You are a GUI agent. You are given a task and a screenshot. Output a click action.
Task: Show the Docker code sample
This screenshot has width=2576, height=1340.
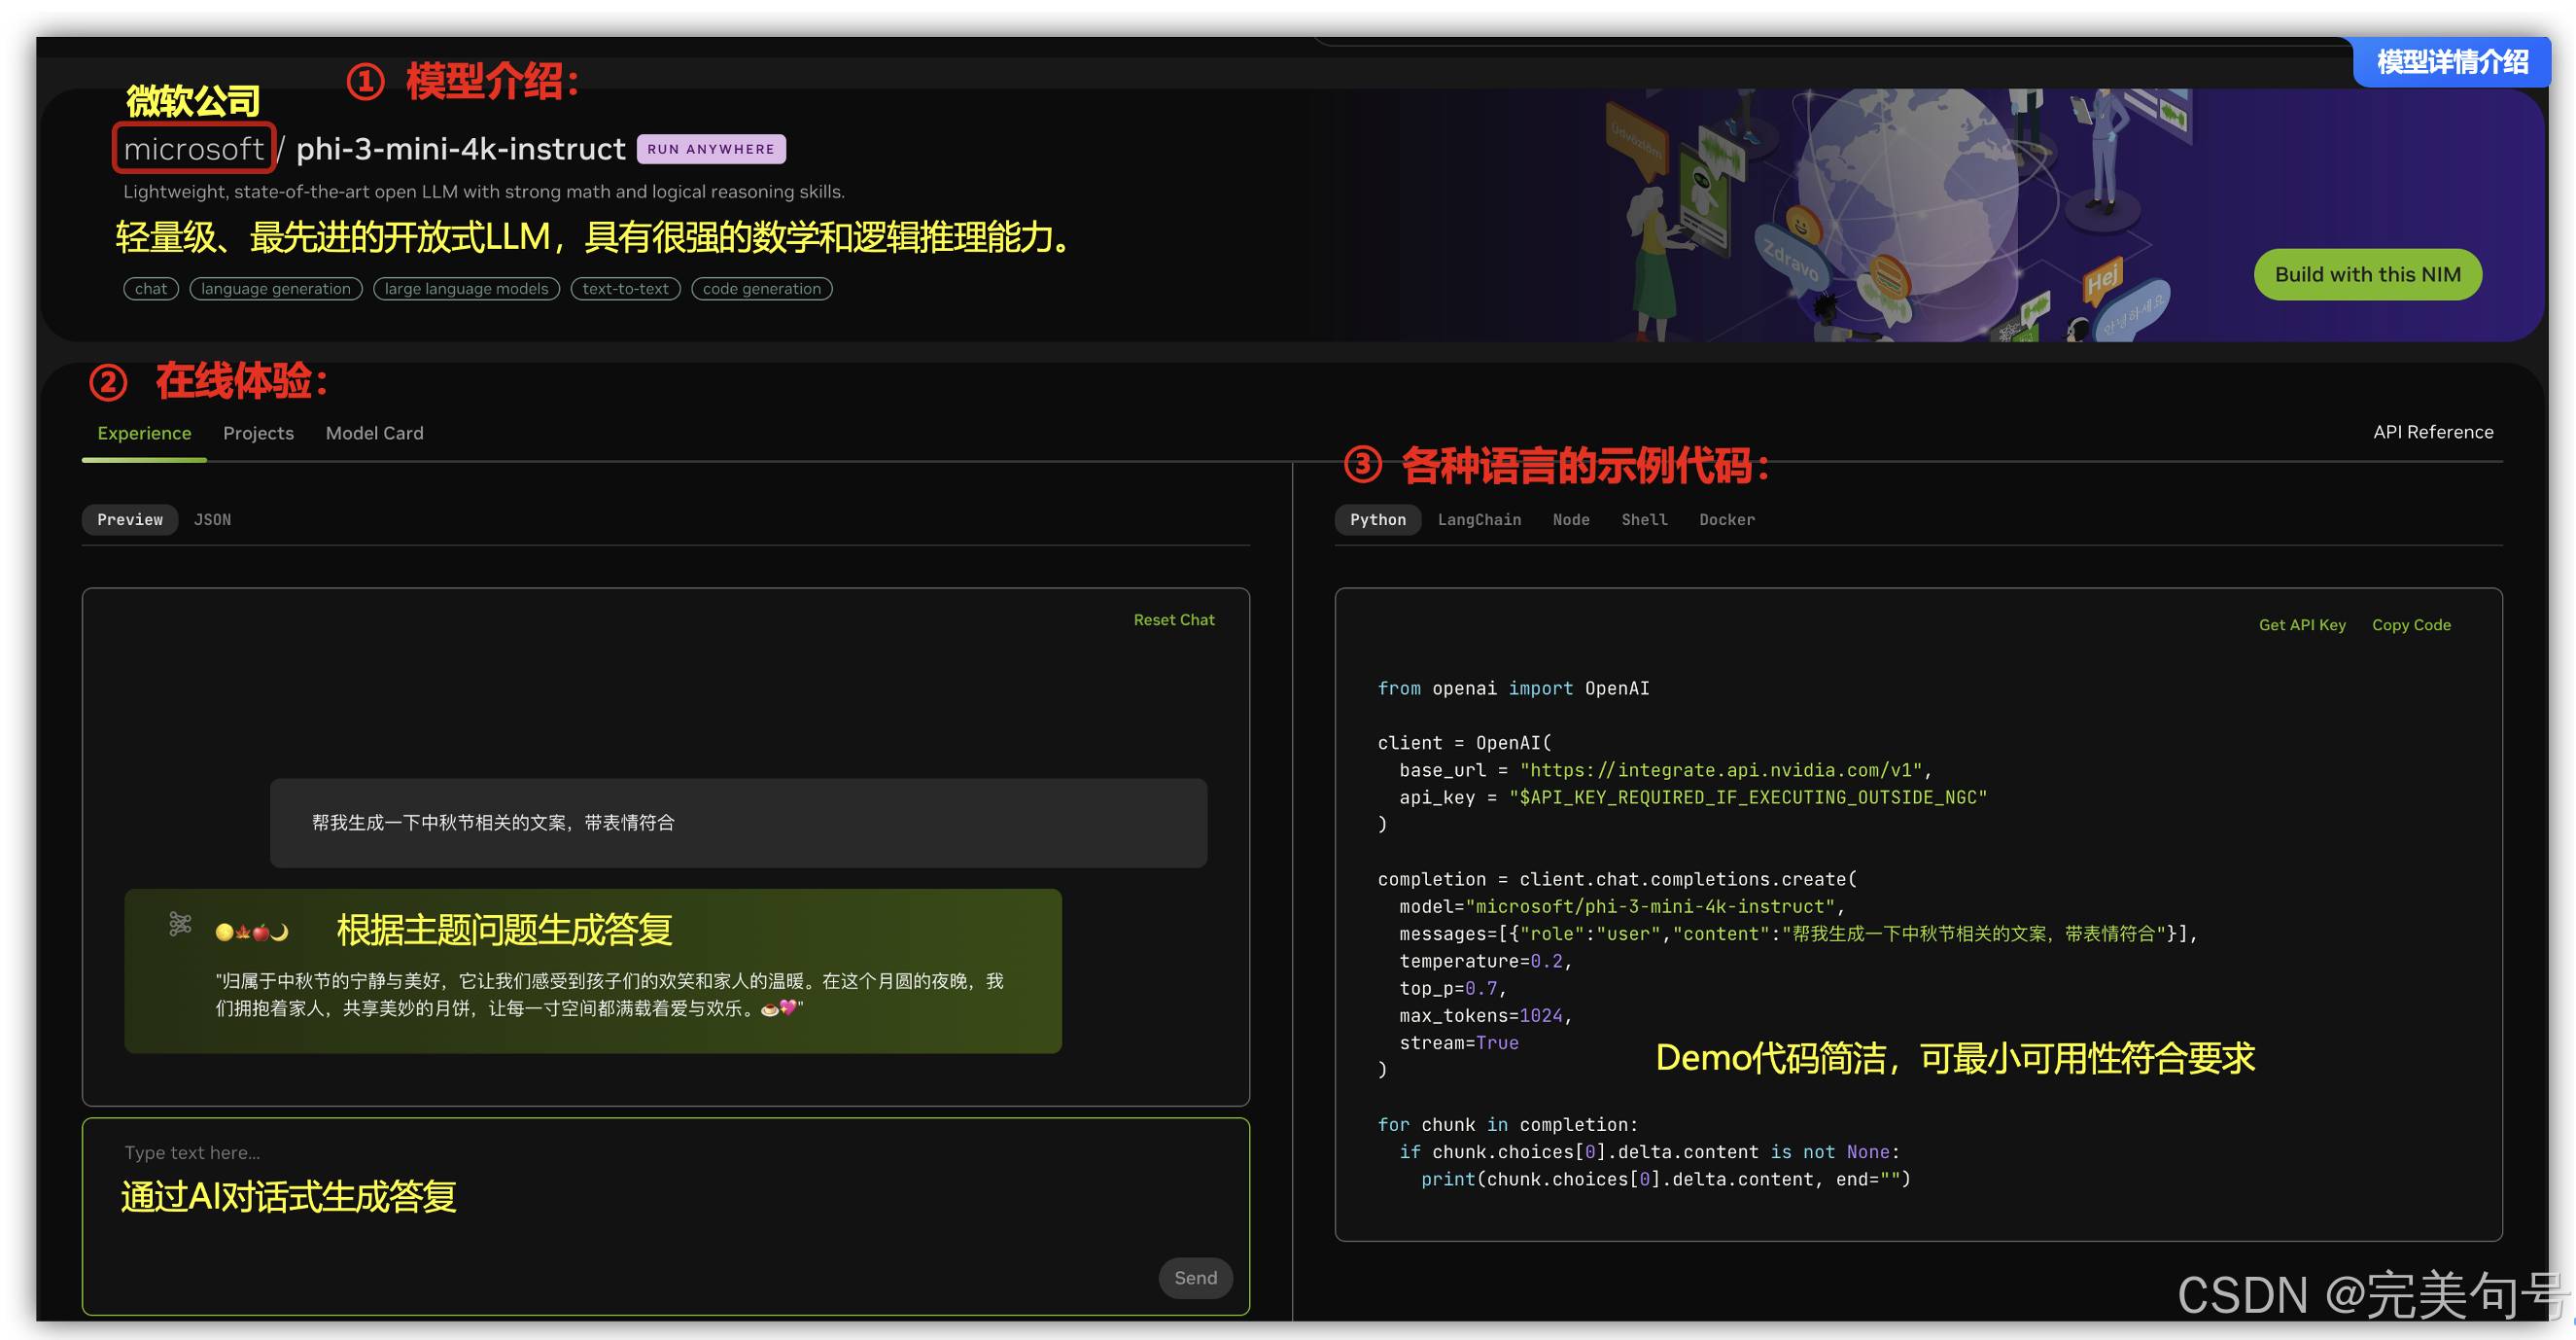tap(1727, 520)
